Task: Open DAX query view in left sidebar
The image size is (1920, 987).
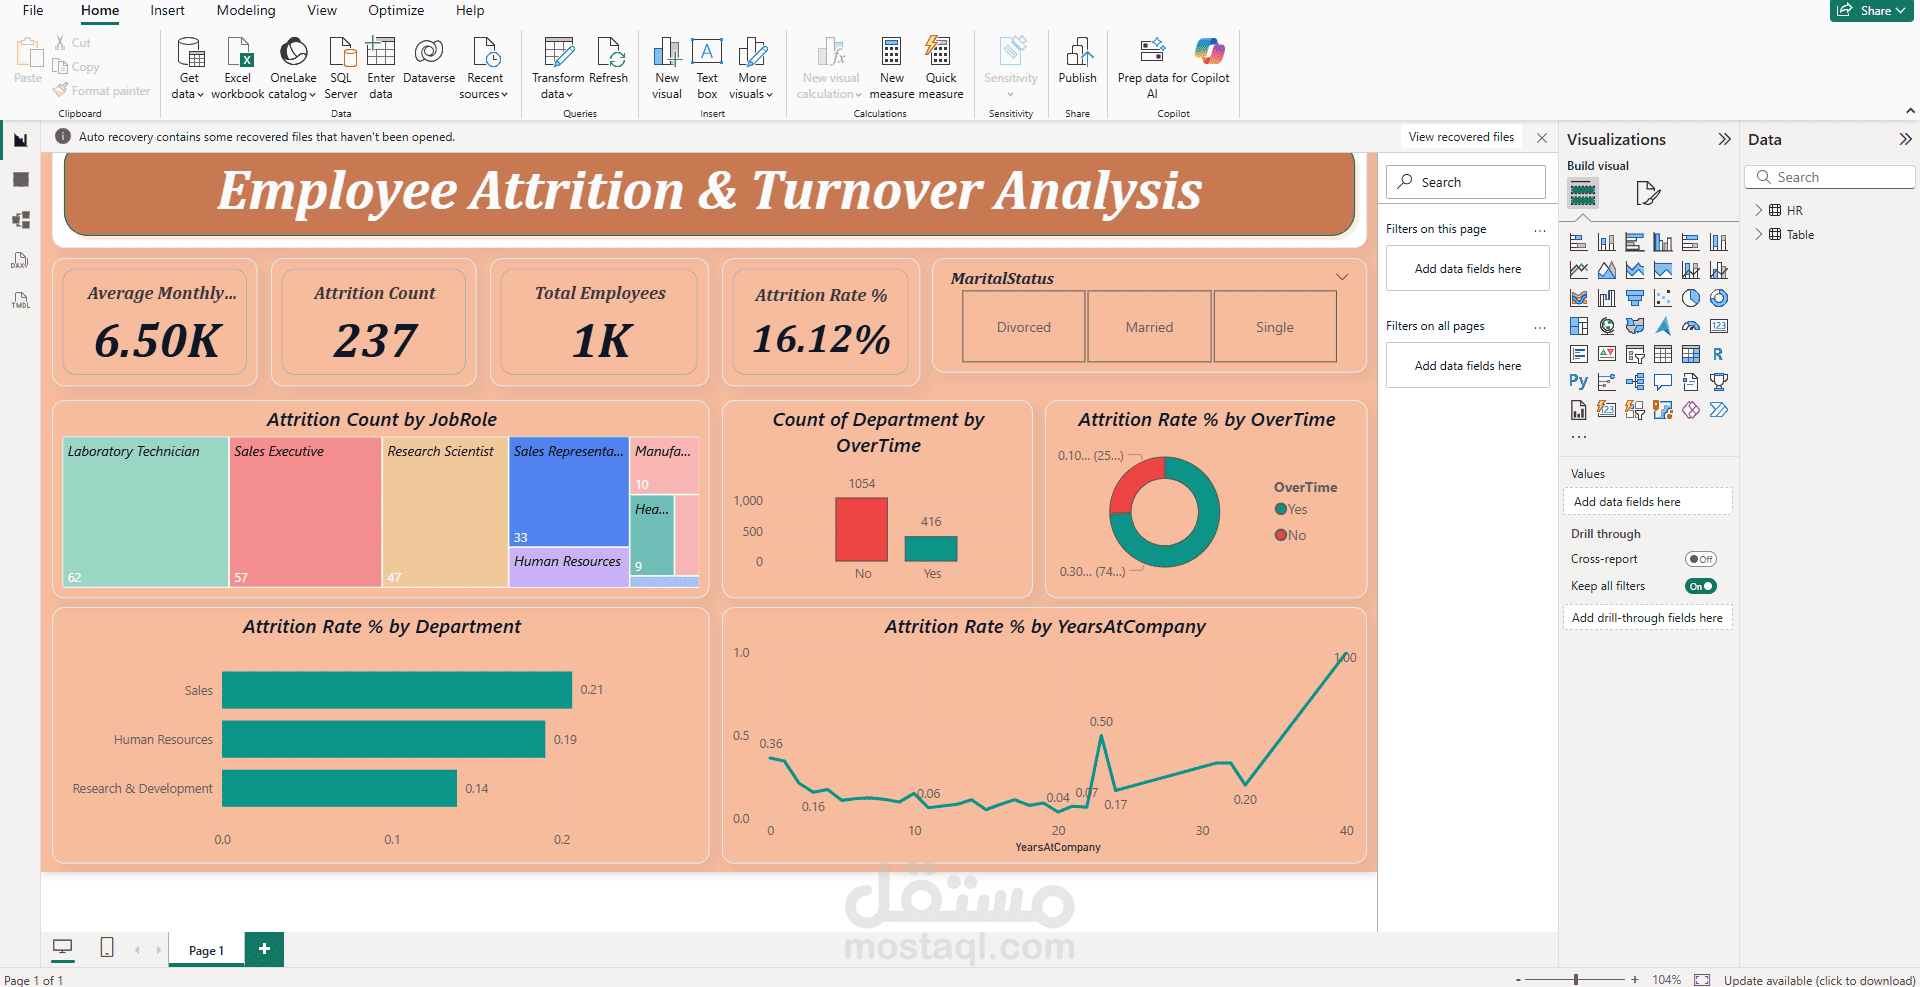Action: (21, 261)
